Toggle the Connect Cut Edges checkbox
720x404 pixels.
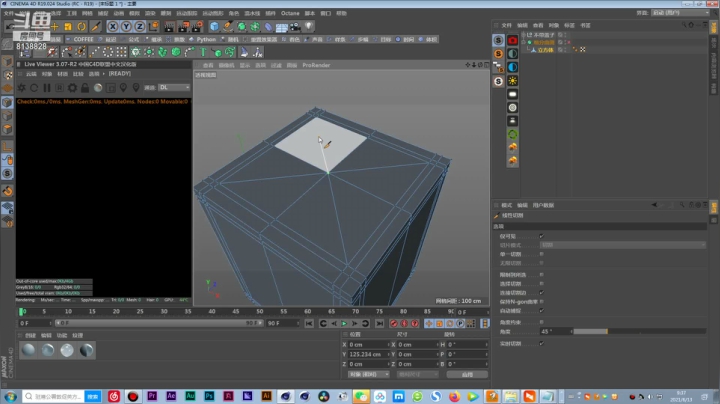541,292
